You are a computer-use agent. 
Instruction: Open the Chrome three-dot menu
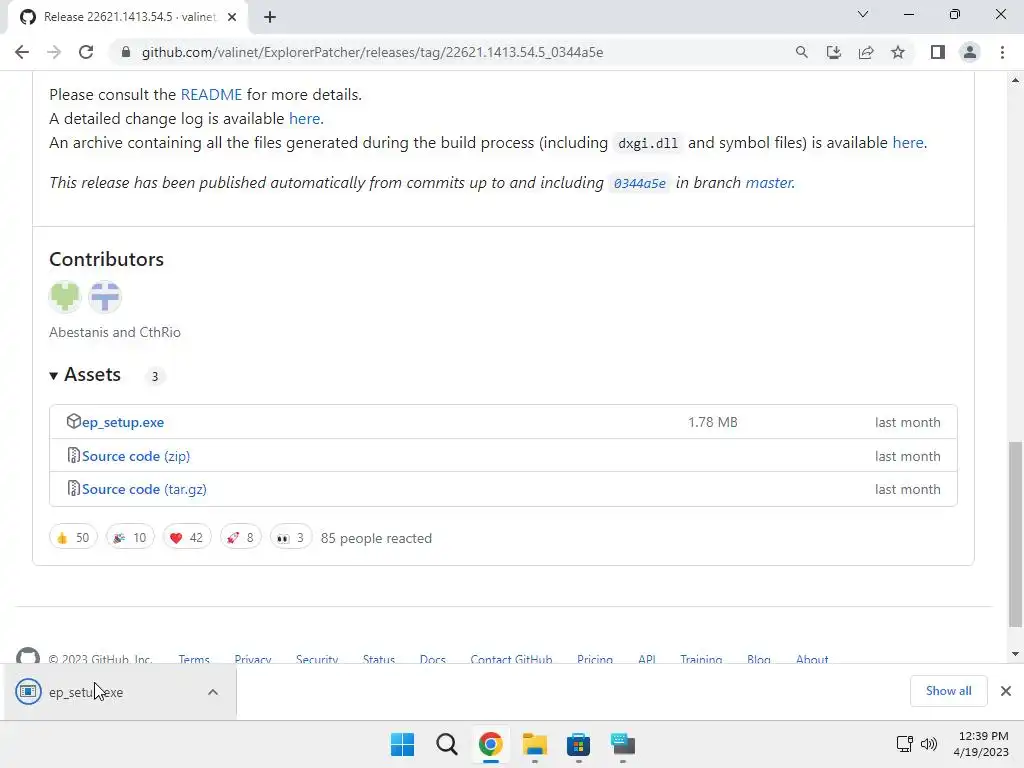[x=1002, y=52]
